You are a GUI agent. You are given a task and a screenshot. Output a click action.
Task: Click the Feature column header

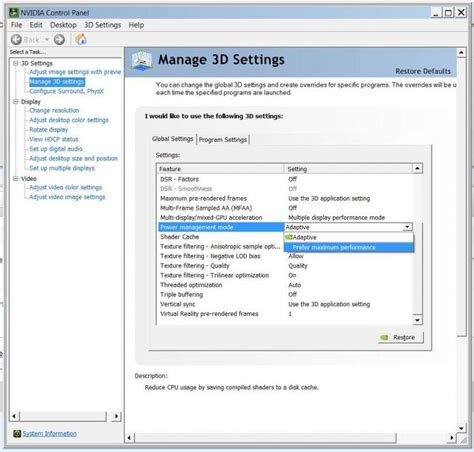coord(220,169)
